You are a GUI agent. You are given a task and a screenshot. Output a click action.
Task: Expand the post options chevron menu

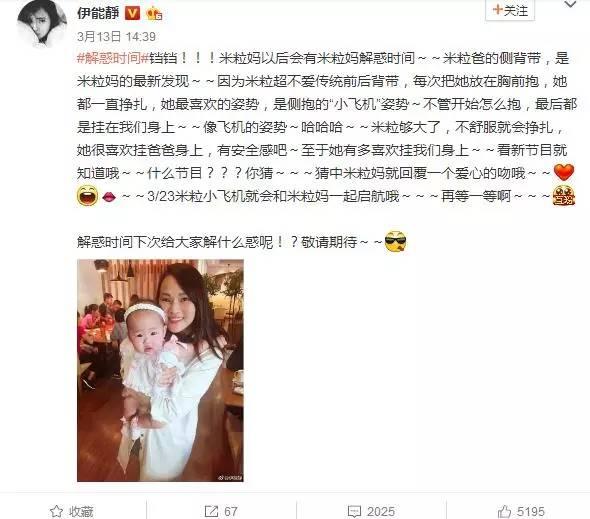tap(570, 5)
